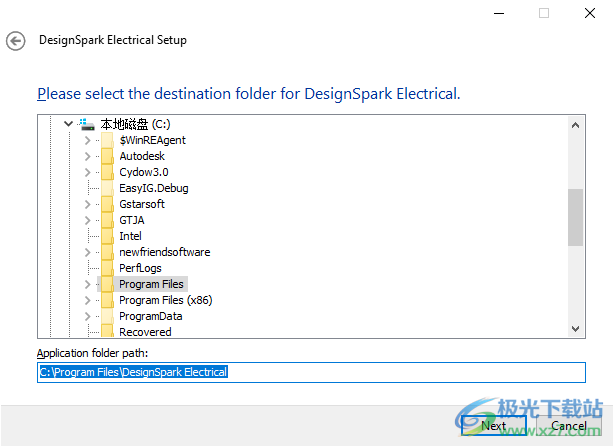Expand the Program Files folder
This screenshot has width=614, height=447.
tap(88, 285)
